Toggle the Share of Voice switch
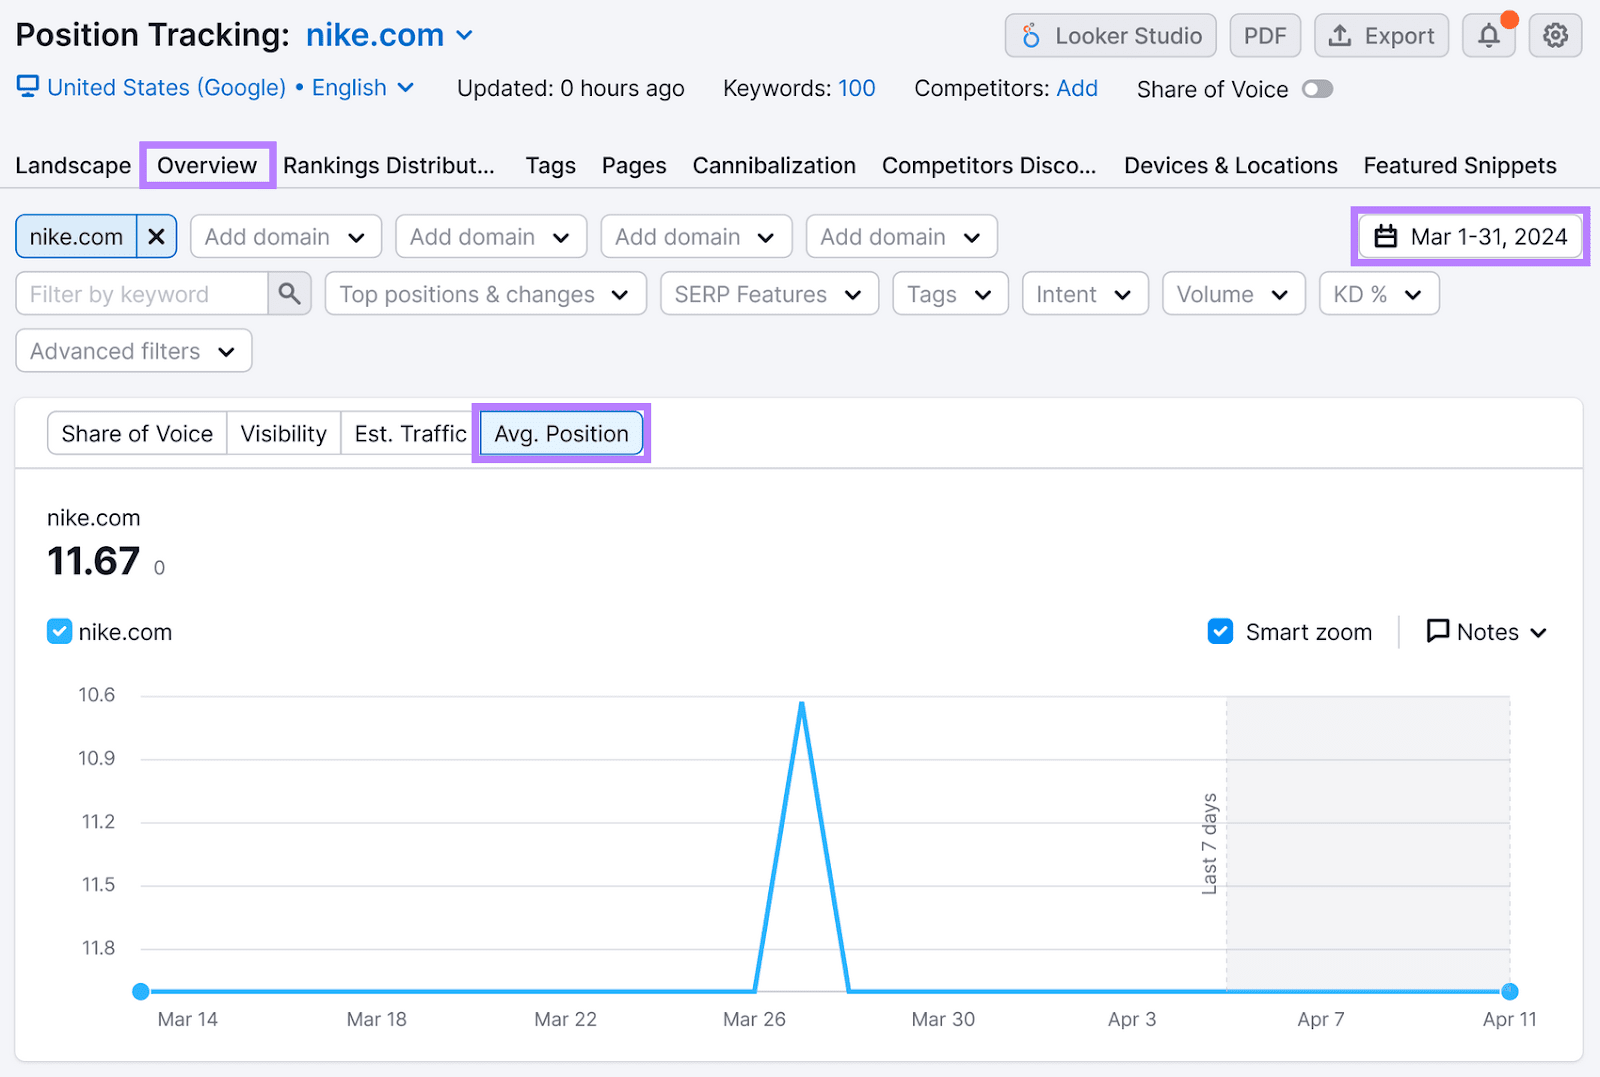Viewport: 1600px width, 1077px height. pos(1317,89)
